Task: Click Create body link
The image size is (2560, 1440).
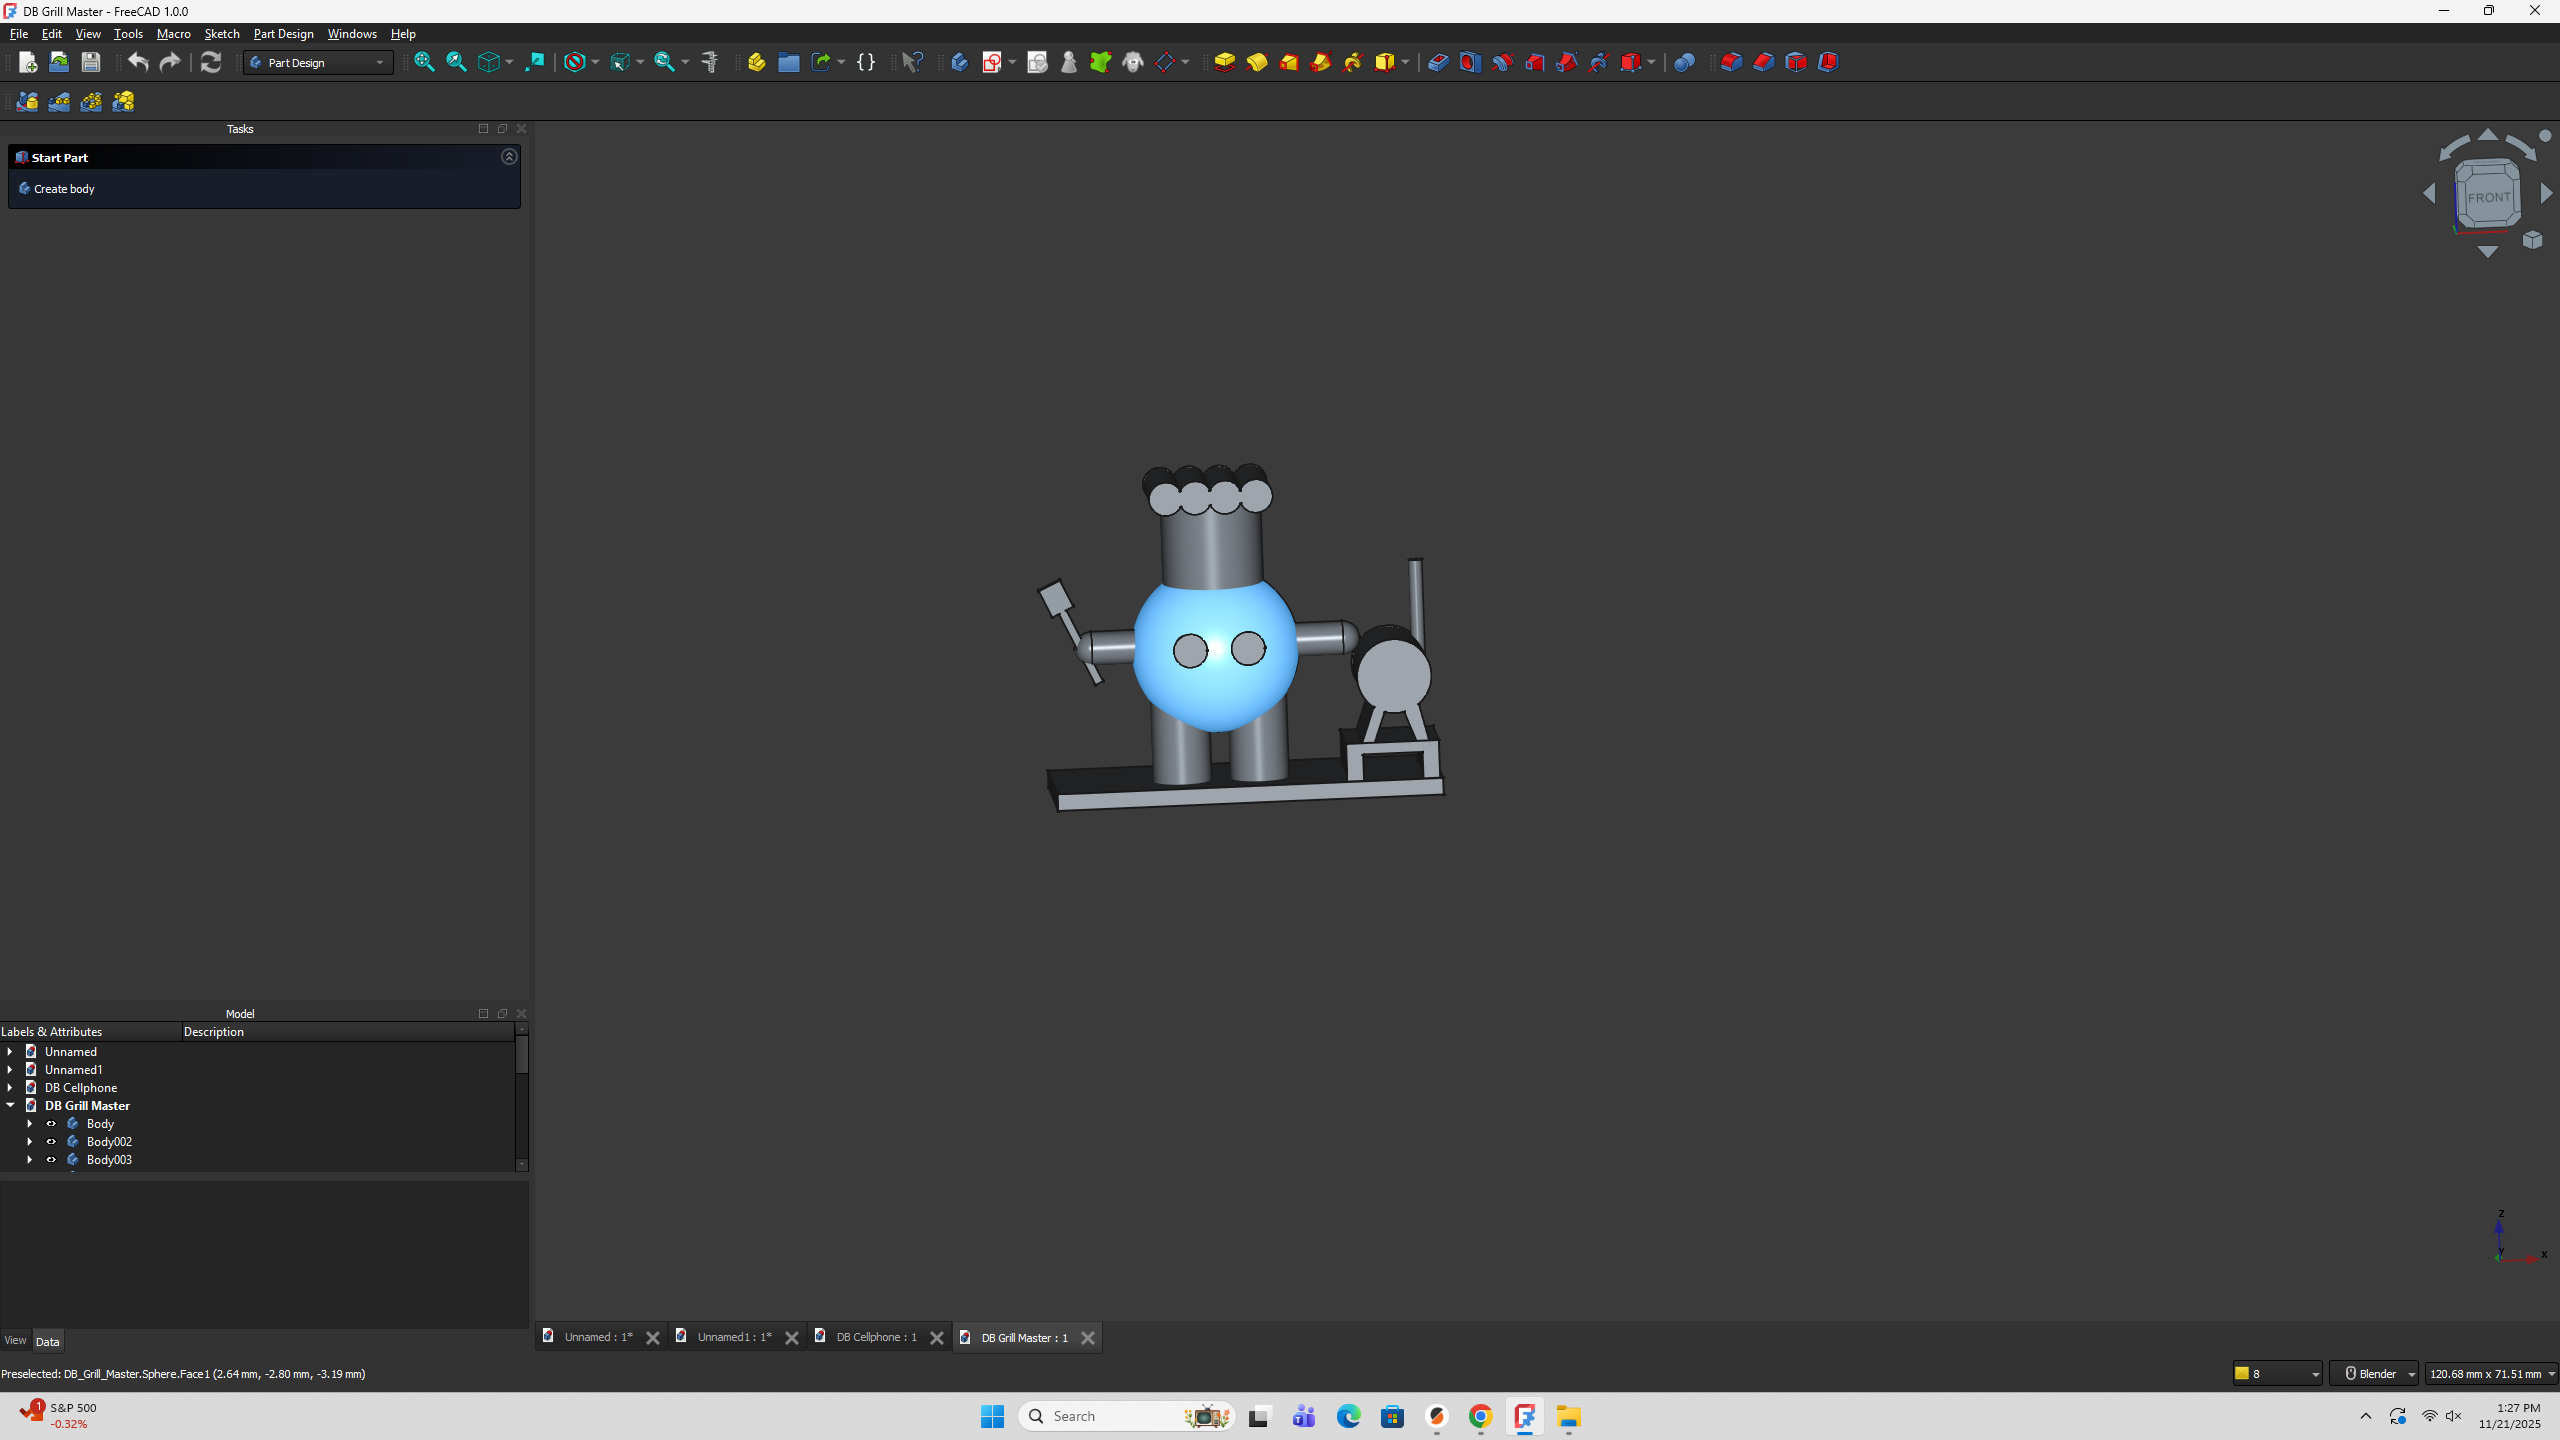Action: coord(64,189)
